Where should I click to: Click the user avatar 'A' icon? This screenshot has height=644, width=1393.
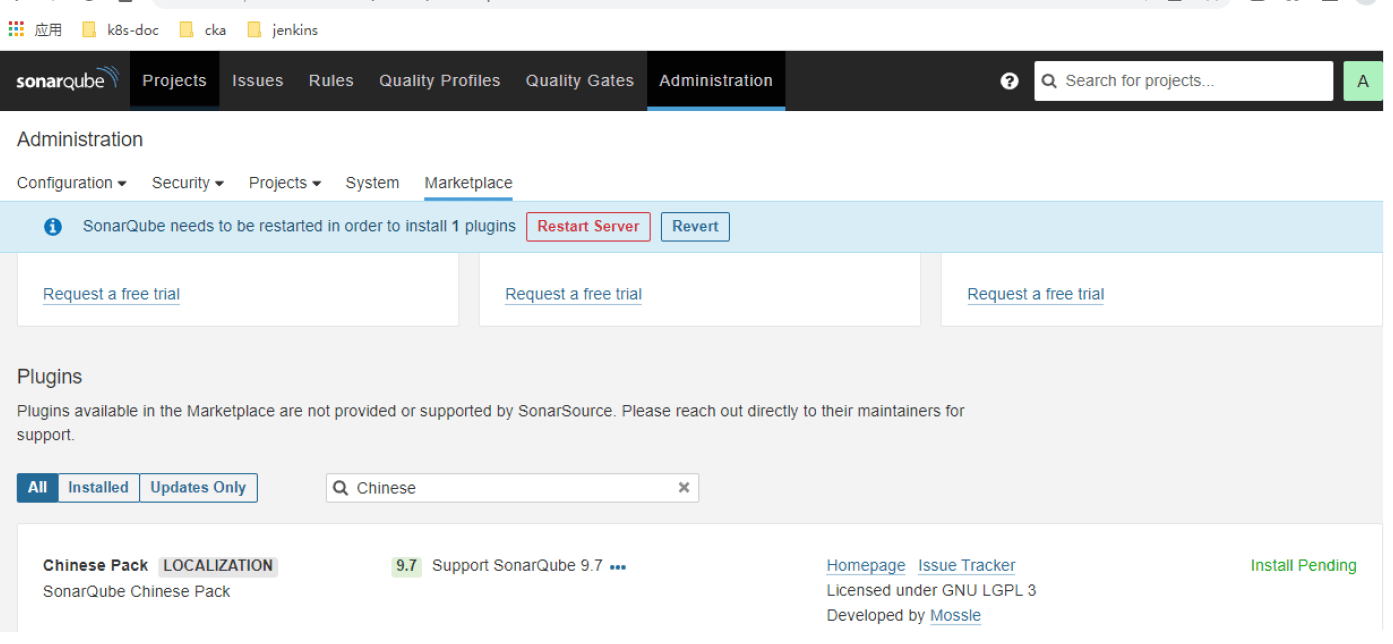coord(1362,81)
